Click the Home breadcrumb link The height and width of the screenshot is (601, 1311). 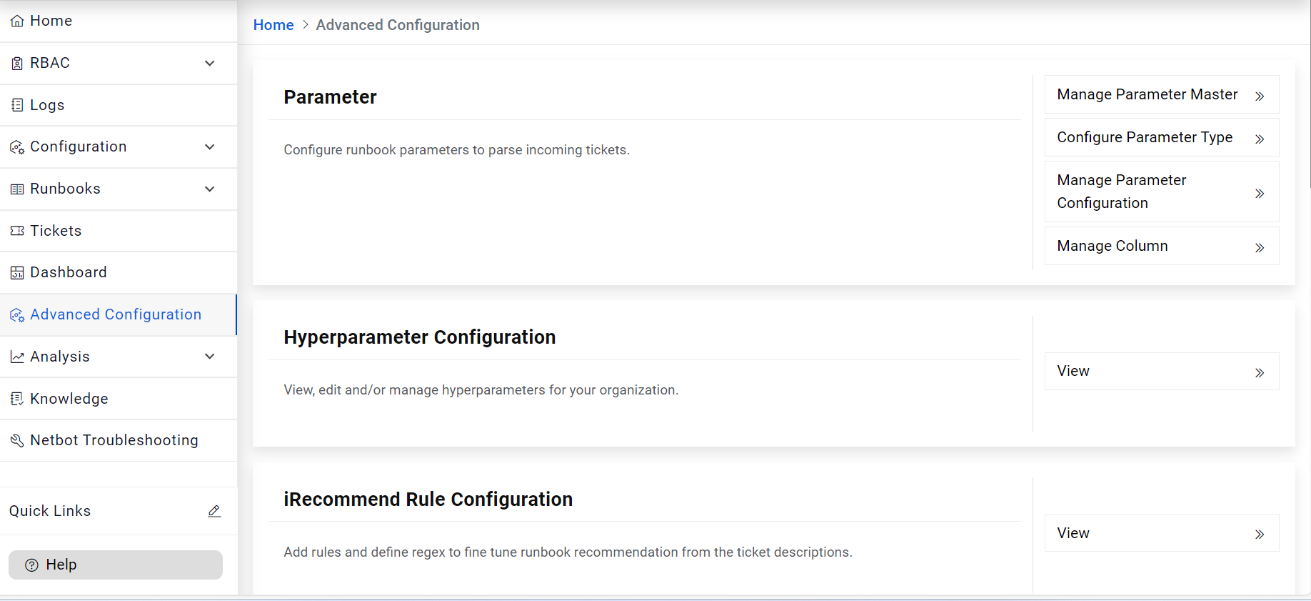tap(273, 25)
